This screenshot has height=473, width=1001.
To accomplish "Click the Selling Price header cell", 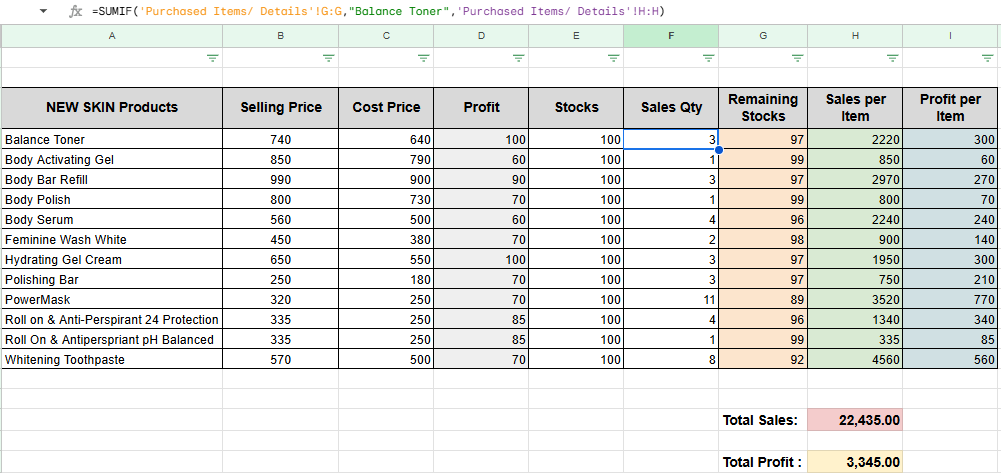I will pyautogui.click(x=280, y=108).
